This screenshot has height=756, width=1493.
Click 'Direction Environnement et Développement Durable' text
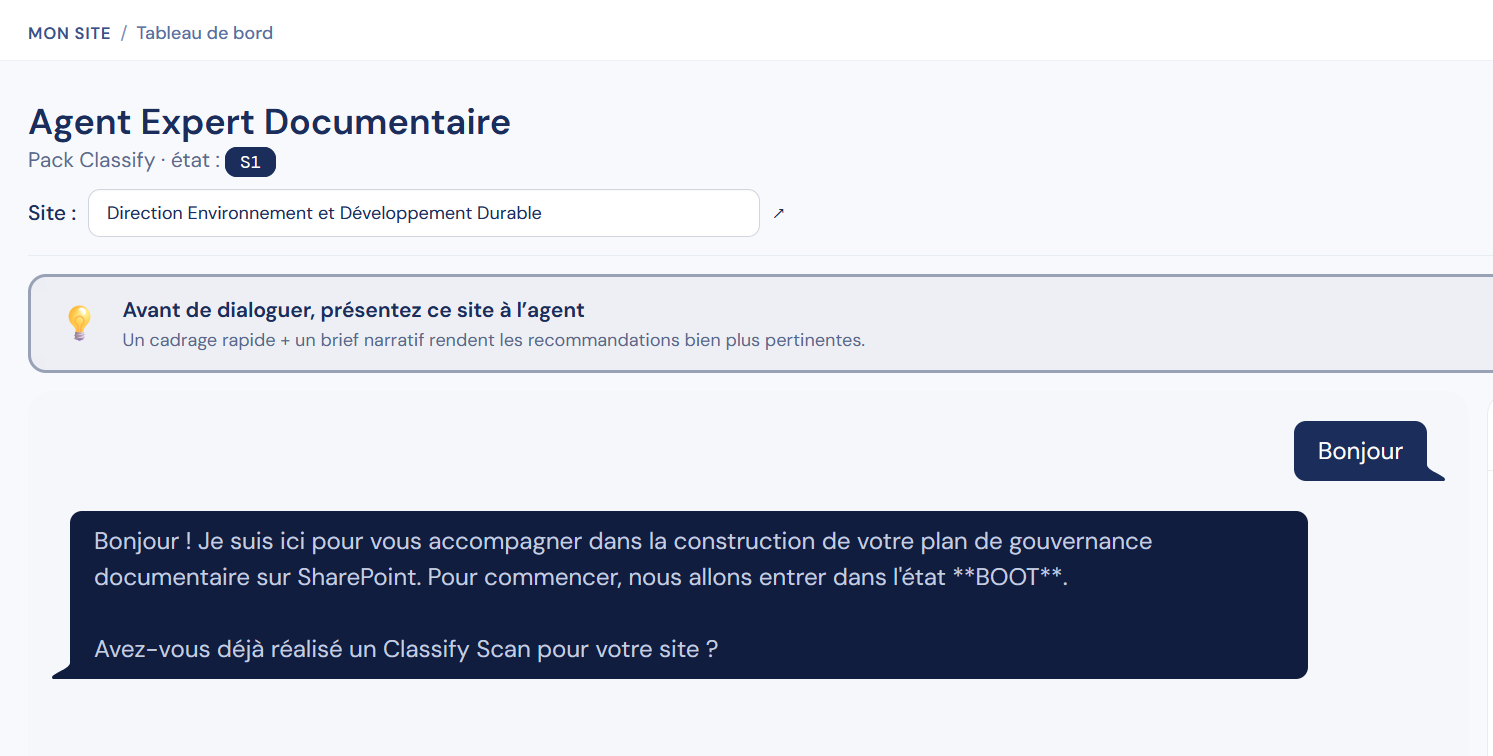[x=324, y=213]
